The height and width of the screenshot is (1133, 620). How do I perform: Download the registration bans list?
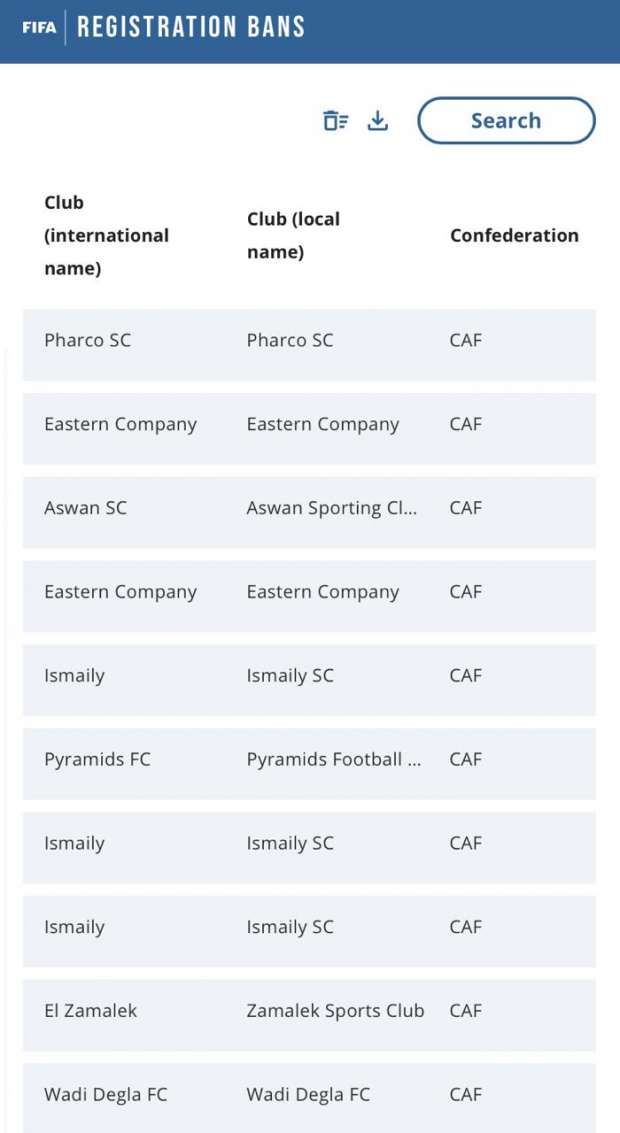point(377,121)
